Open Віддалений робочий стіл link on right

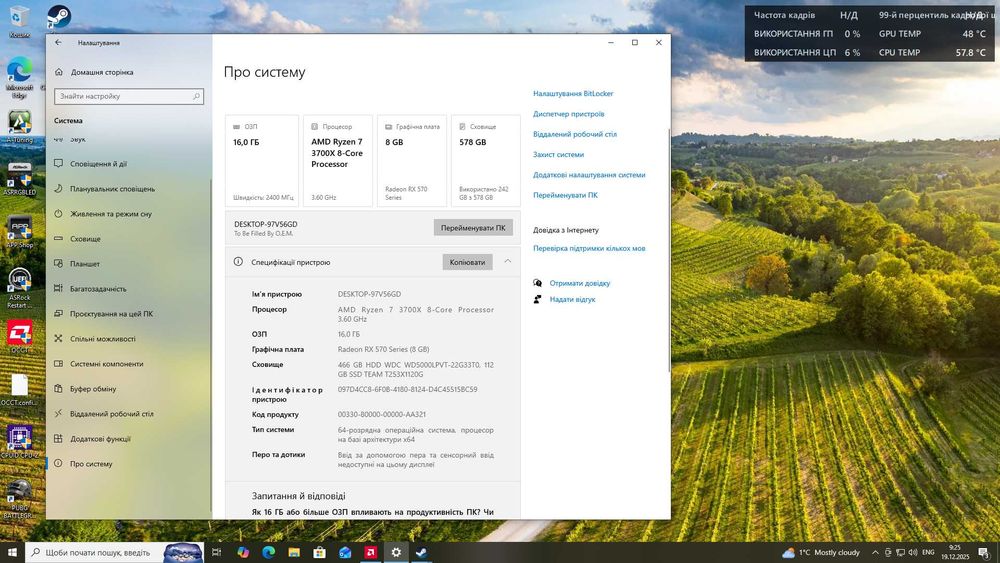(575, 135)
